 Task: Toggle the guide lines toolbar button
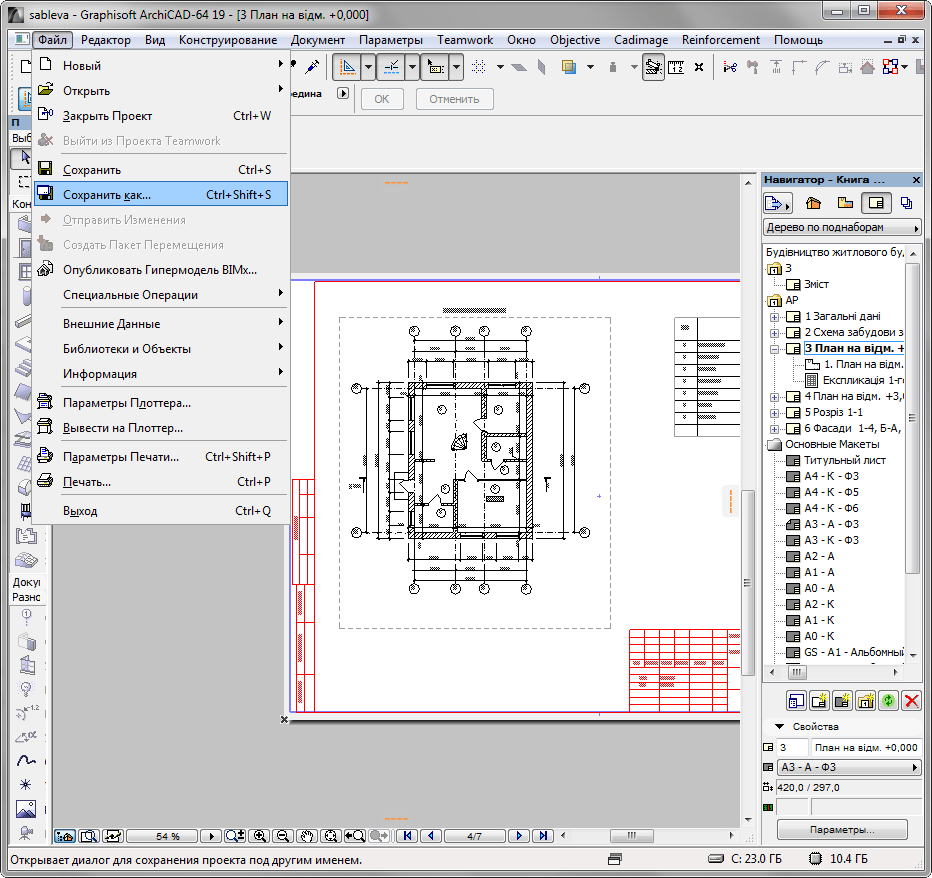pyautogui.click(x=348, y=67)
